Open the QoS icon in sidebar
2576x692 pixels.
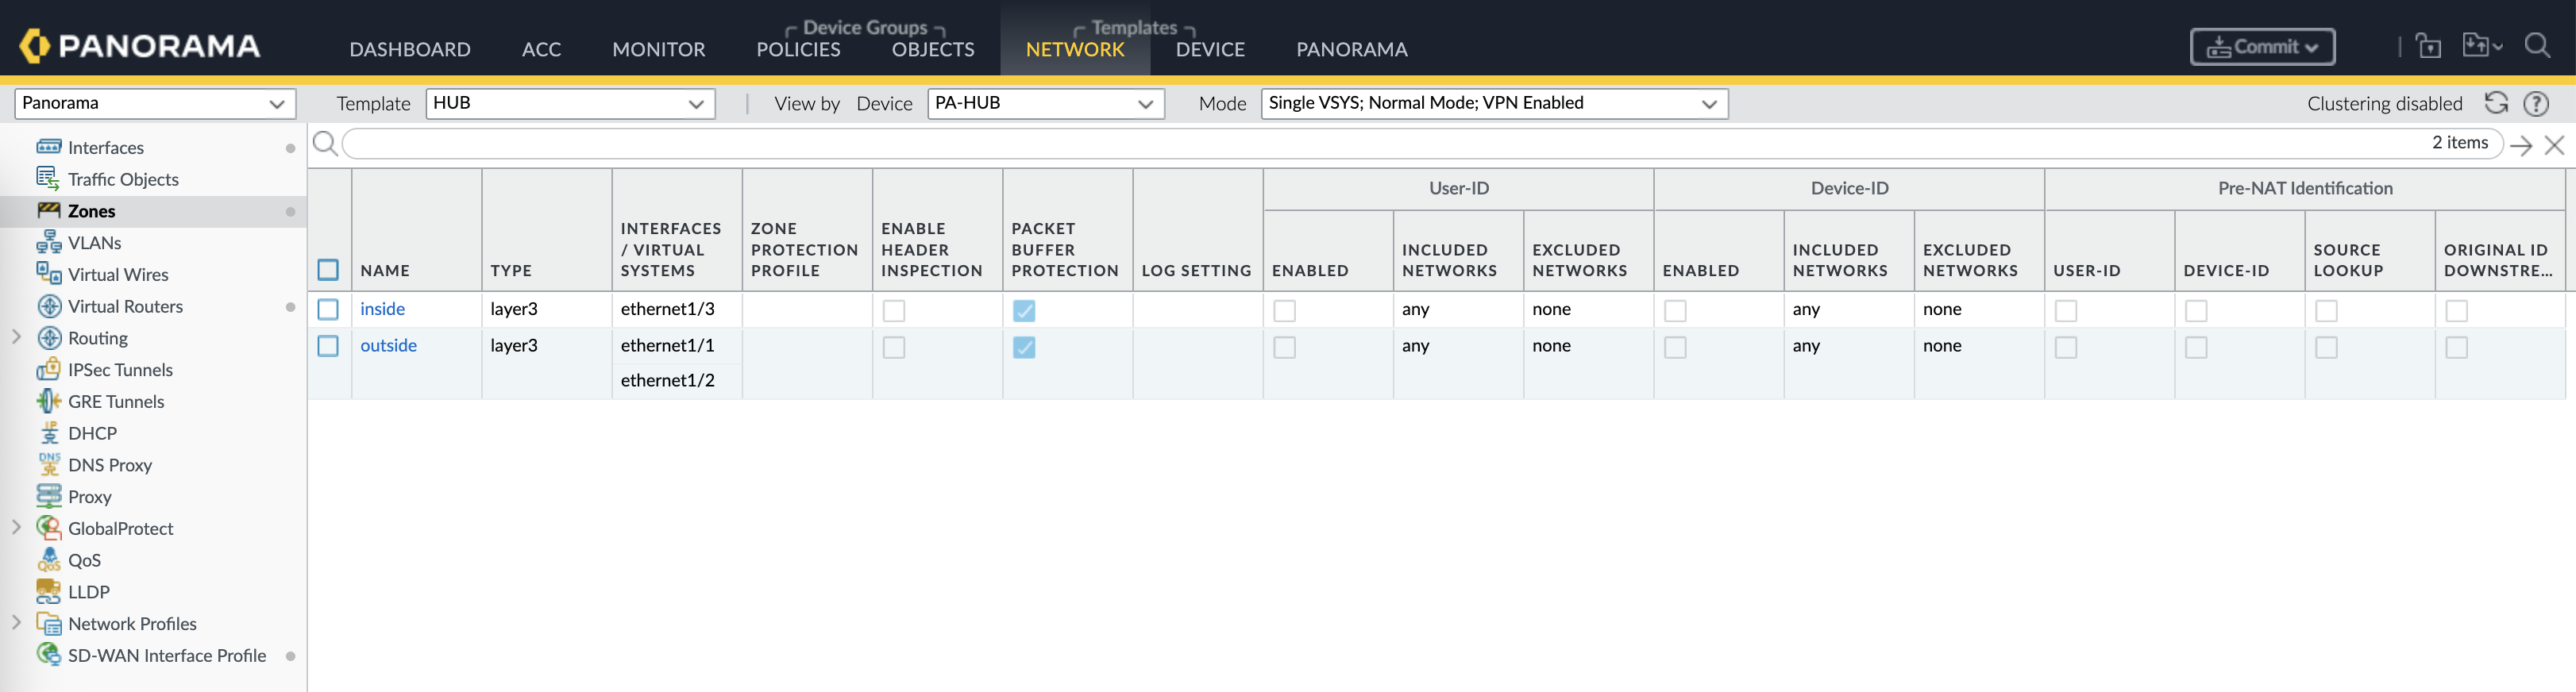click(x=48, y=560)
